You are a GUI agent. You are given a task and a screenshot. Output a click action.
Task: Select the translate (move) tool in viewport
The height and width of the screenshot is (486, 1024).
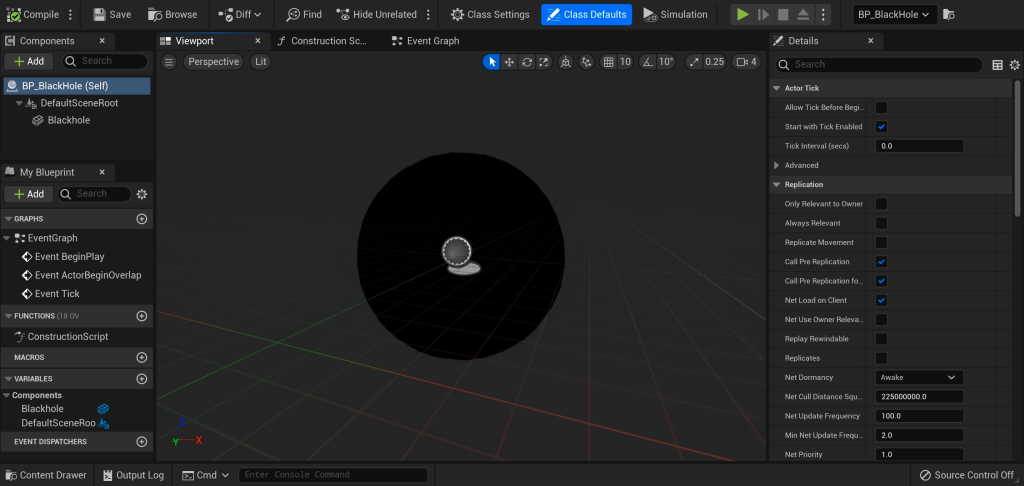tap(509, 62)
